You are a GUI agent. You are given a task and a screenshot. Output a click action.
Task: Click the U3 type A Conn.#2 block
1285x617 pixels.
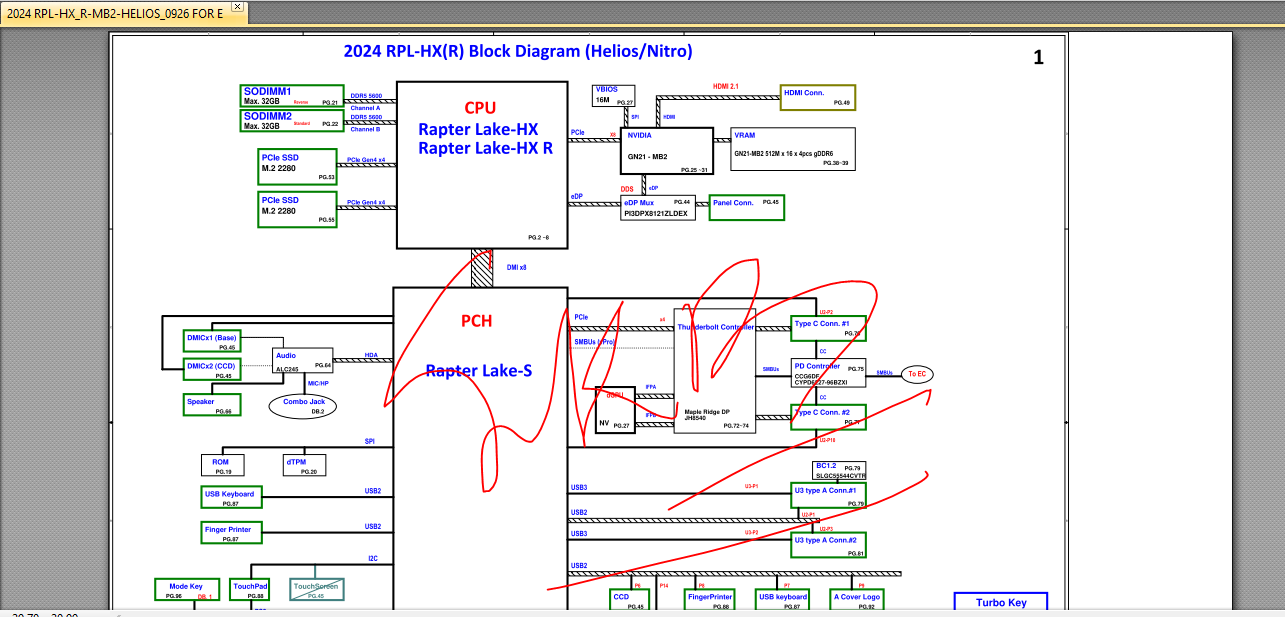[x=829, y=545]
